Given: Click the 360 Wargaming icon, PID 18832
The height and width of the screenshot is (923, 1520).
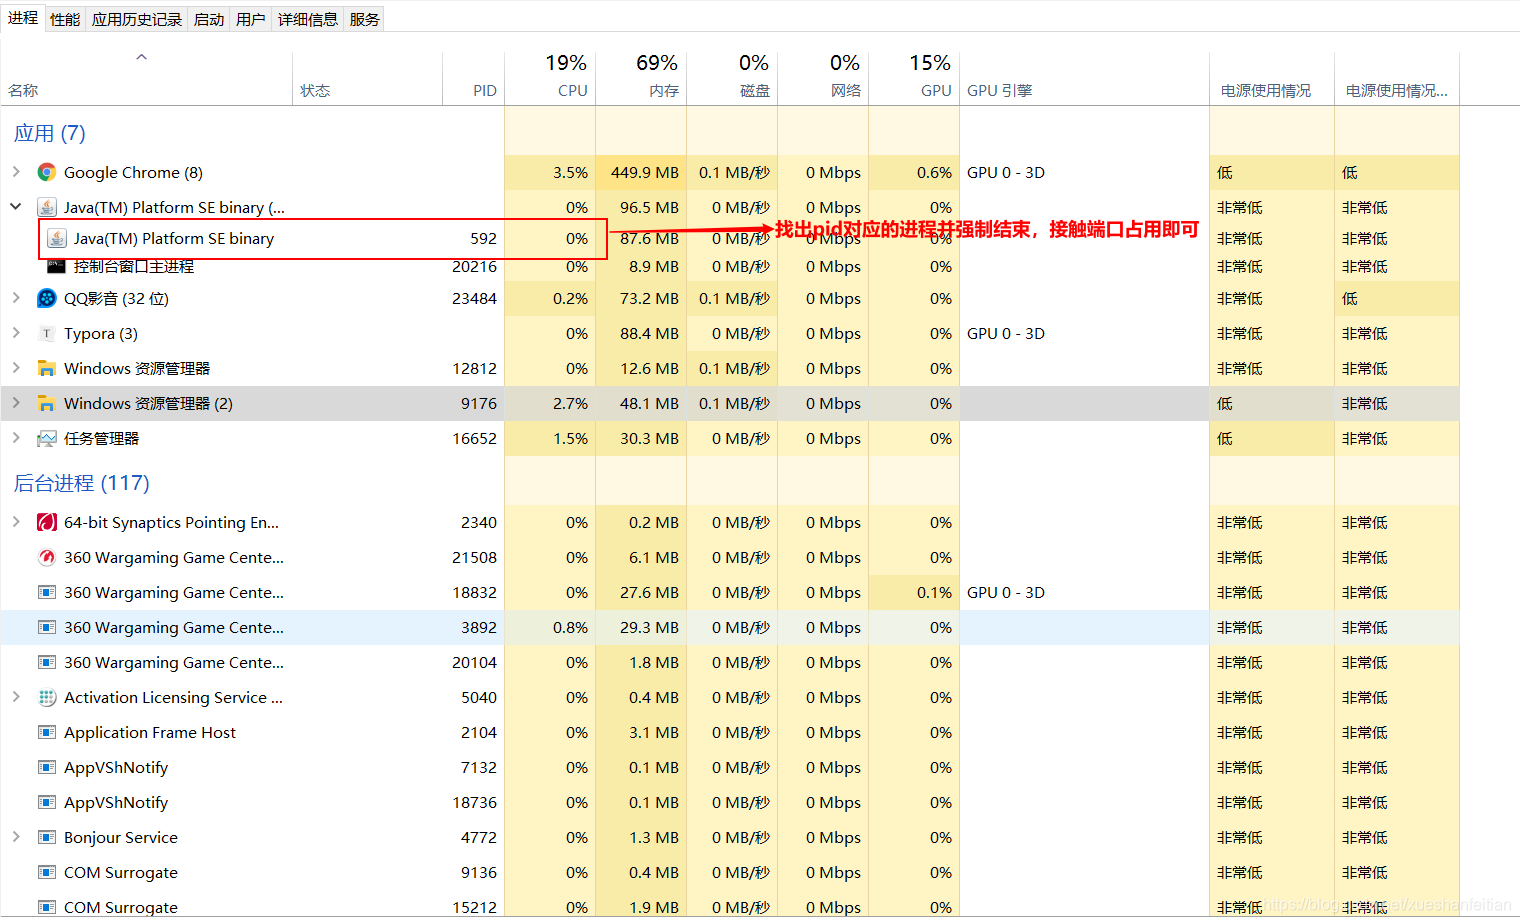Looking at the screenshot, I should click(46, 592).
